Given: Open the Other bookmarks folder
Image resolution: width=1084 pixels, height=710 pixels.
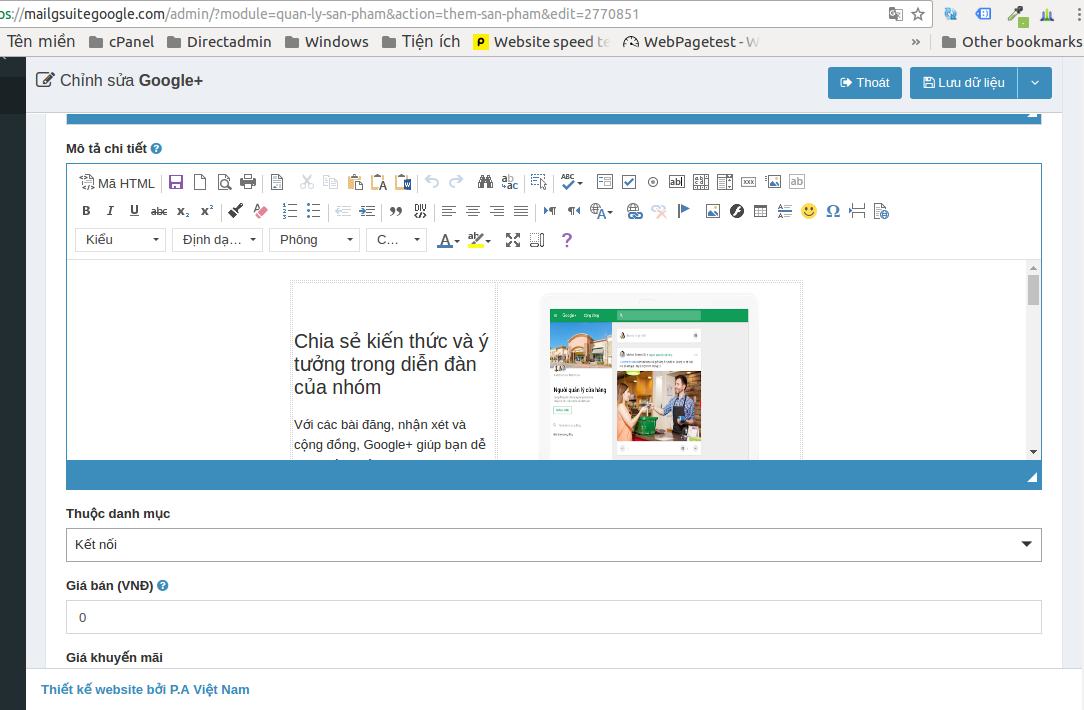Looking at the screenshot, I should pos(1011,42).
